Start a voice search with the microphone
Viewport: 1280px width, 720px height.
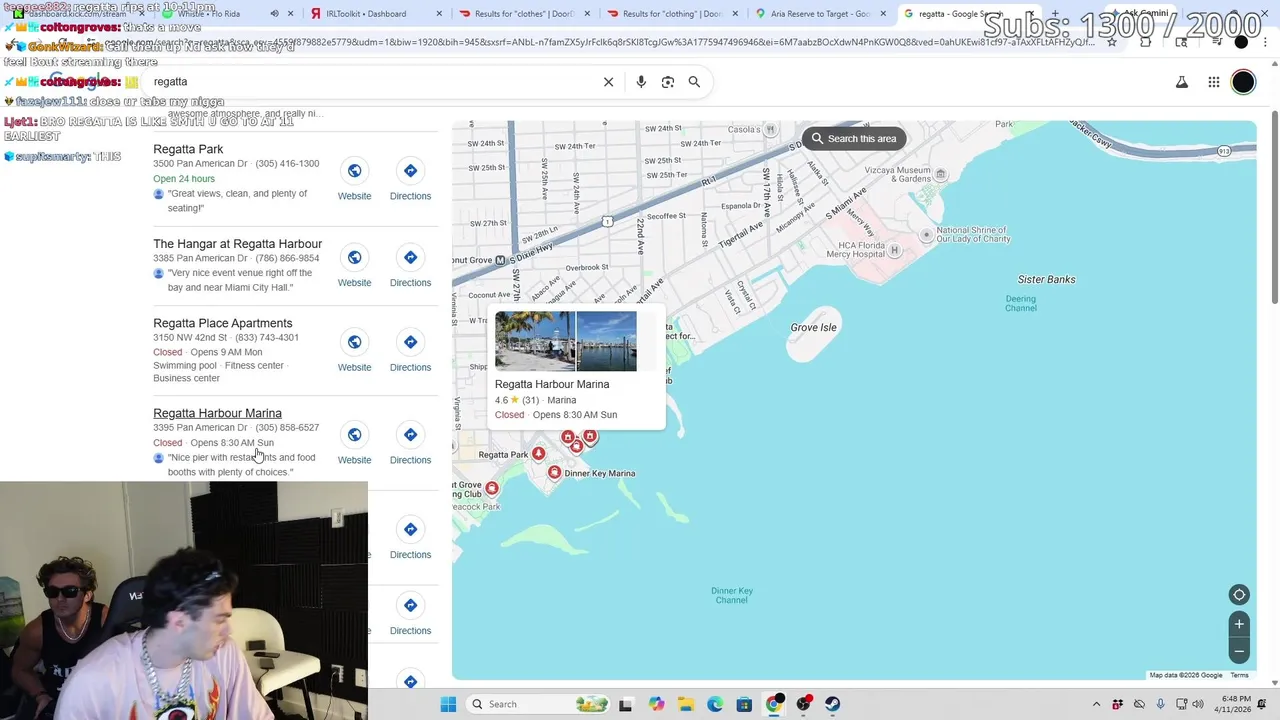[x=641, y=82]
